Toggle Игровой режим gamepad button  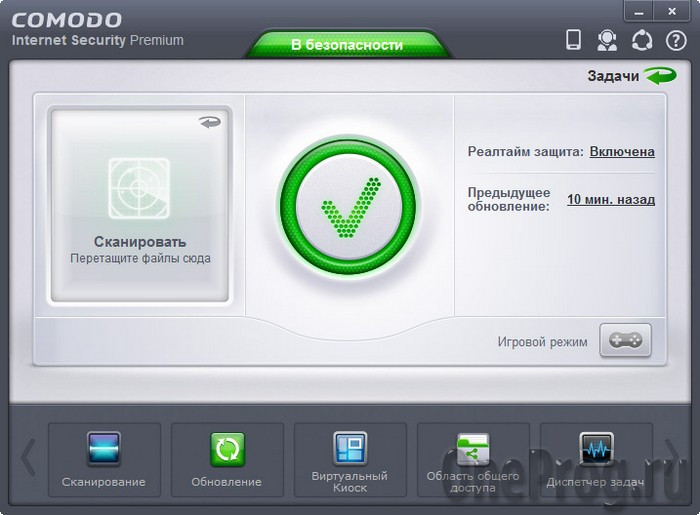click(625, 341)
